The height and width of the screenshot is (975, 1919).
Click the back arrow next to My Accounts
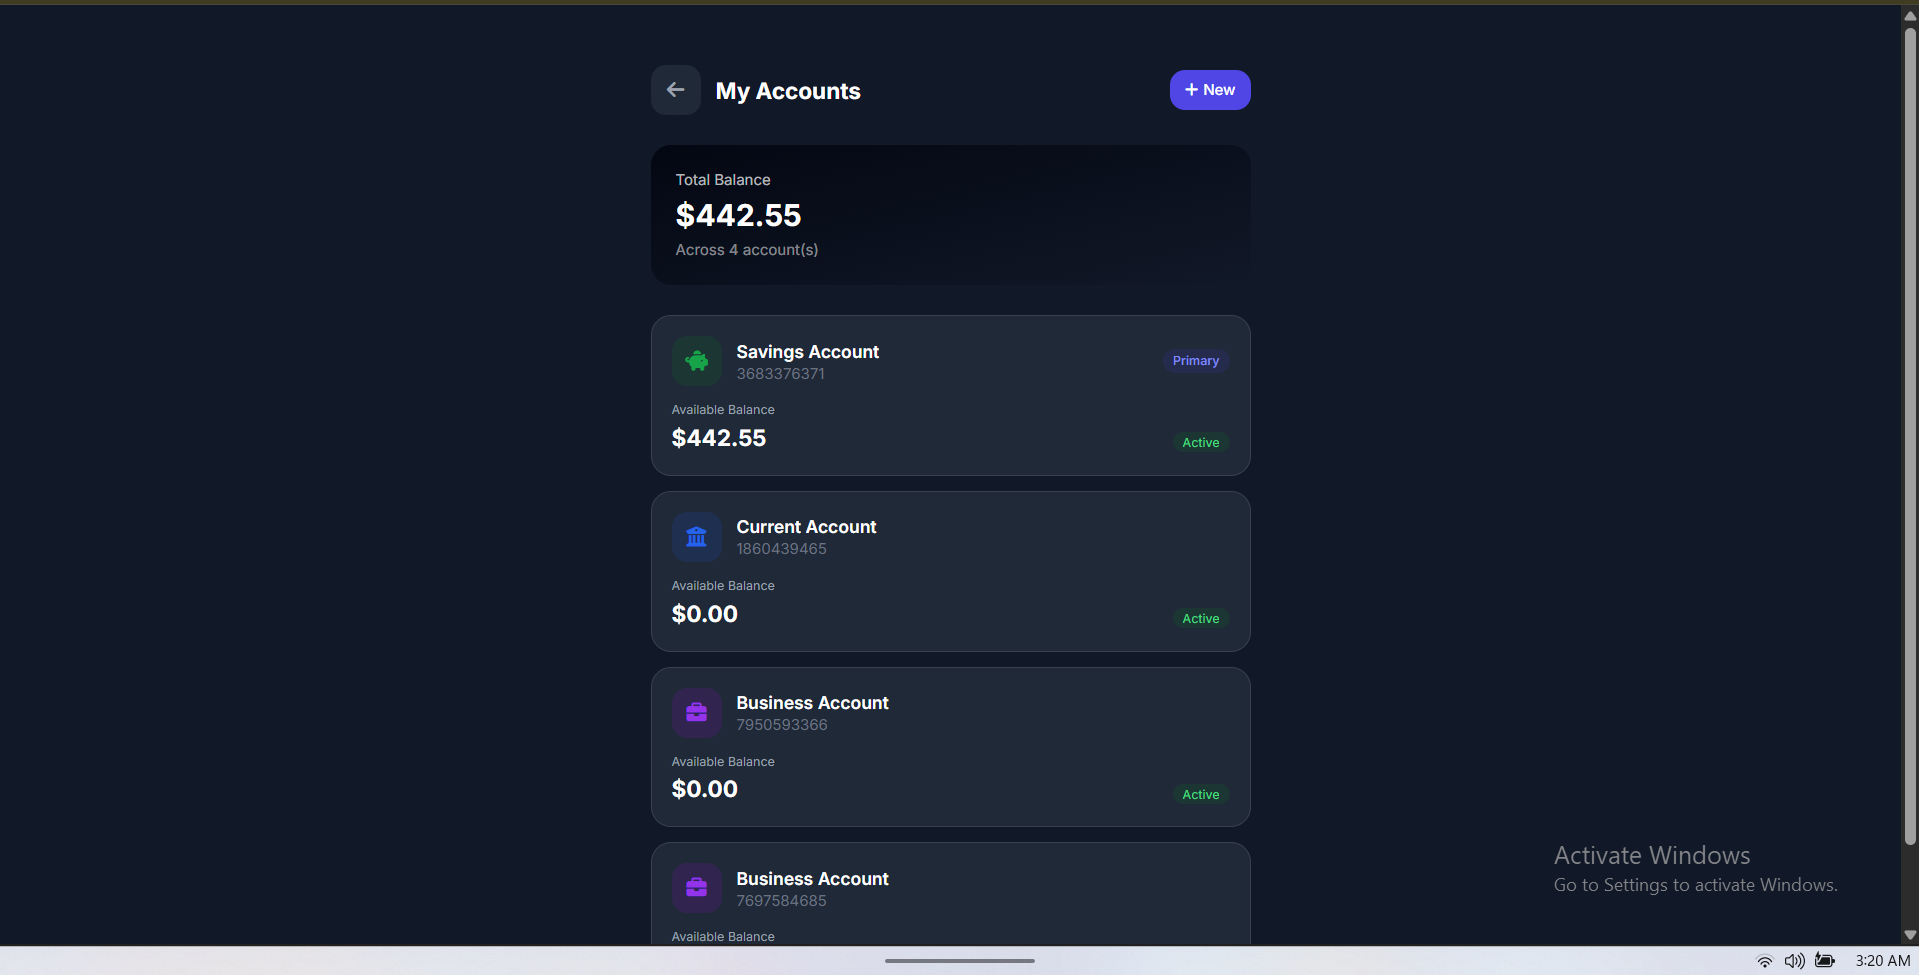pyautogui.click(x=675, y=89)
